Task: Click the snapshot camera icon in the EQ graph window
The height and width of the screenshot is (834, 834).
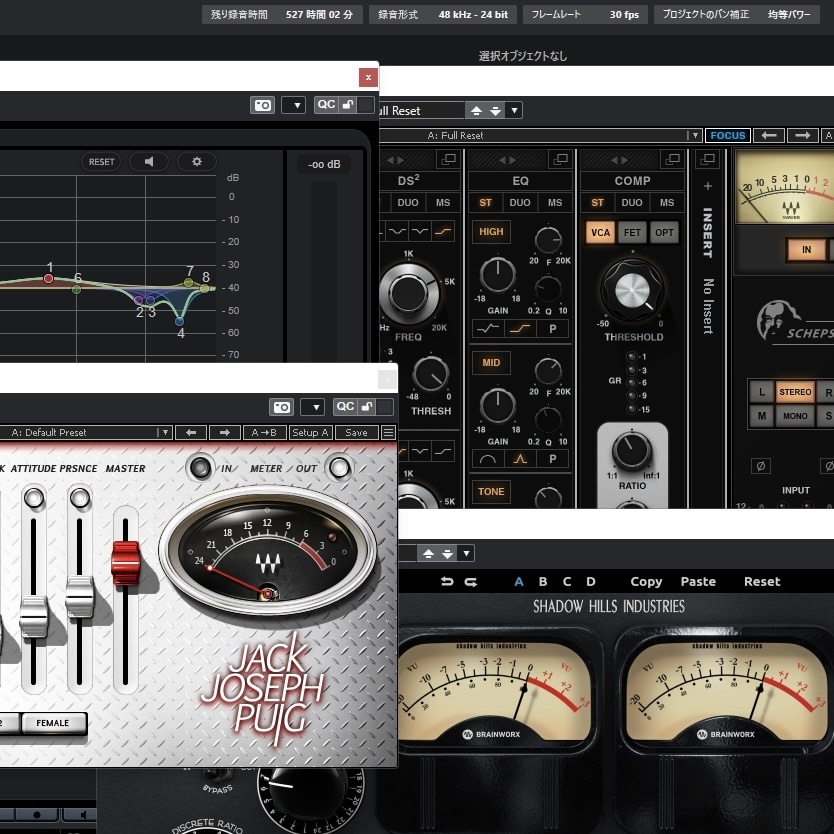Action: tap(262, 105)
